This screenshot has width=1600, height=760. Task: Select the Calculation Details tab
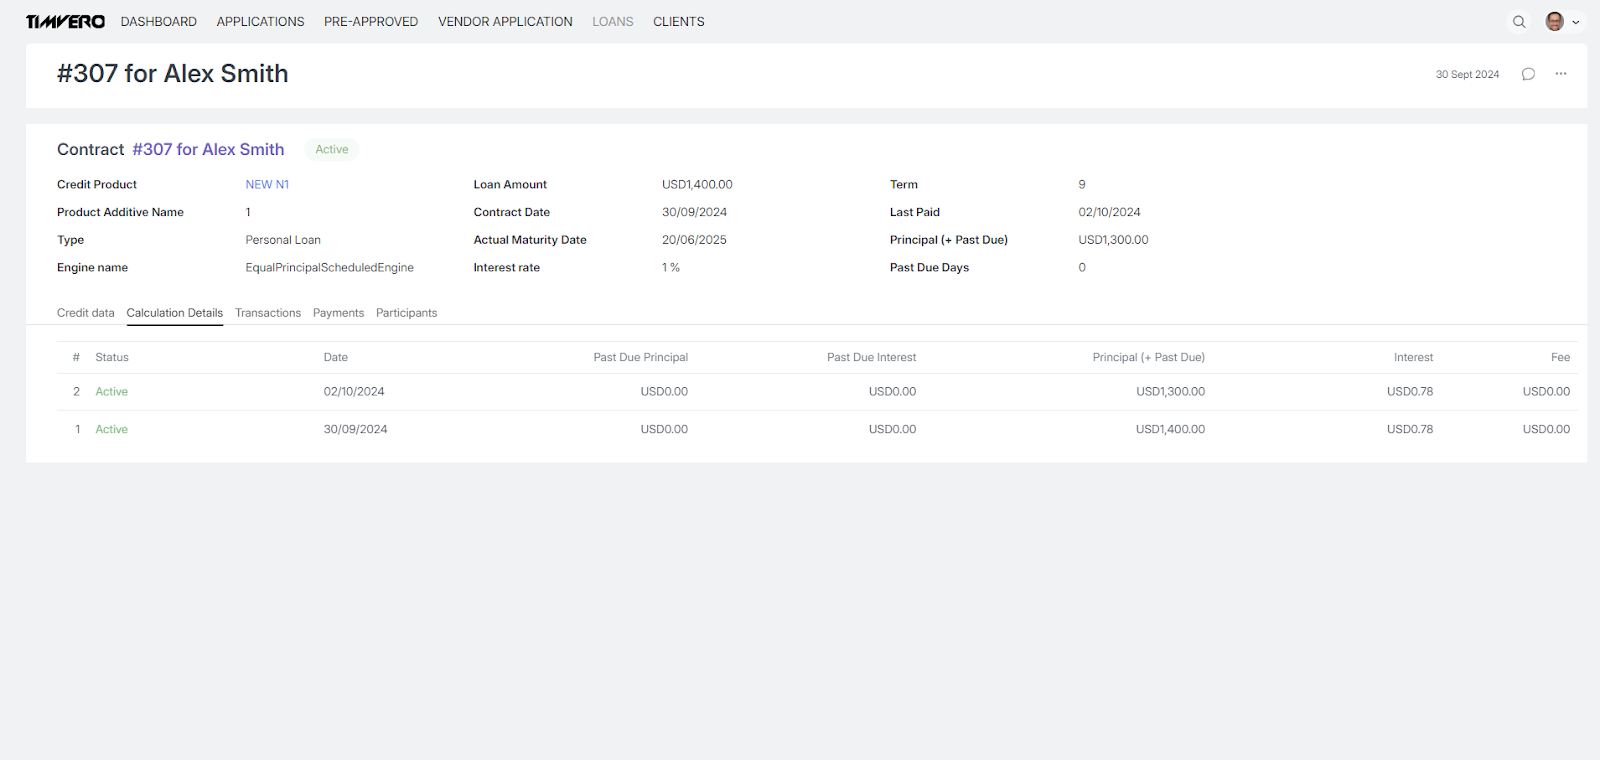click(x=175, y=313)
